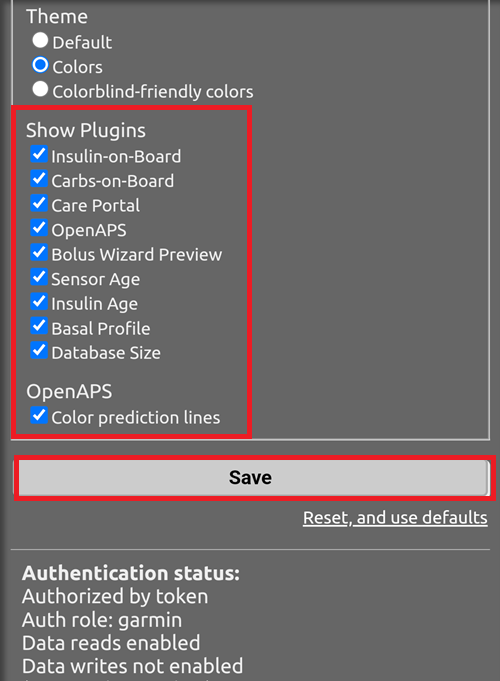
Task: Select the Default theme radio button
Action: tap(40, 40)
